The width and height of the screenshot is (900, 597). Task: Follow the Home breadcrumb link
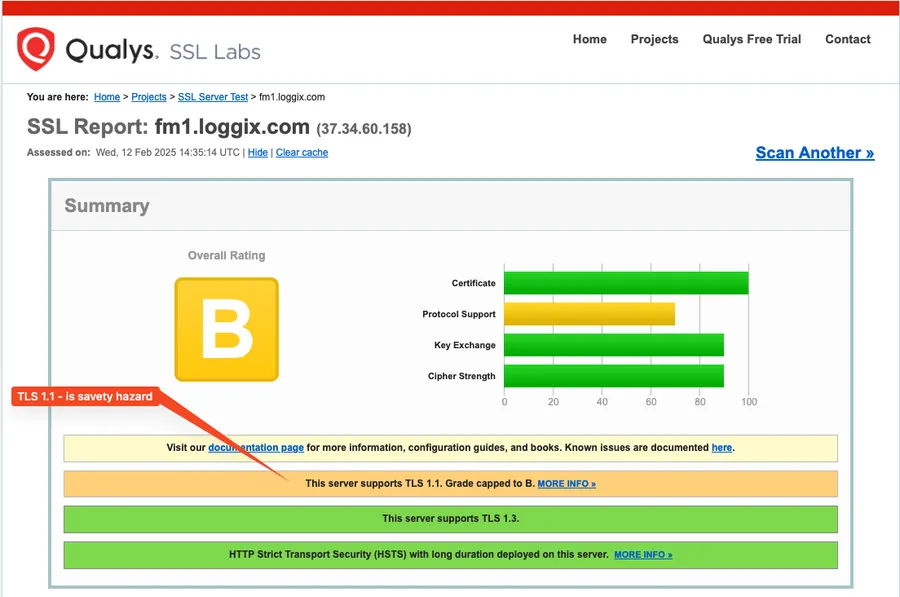coord(107,97)
